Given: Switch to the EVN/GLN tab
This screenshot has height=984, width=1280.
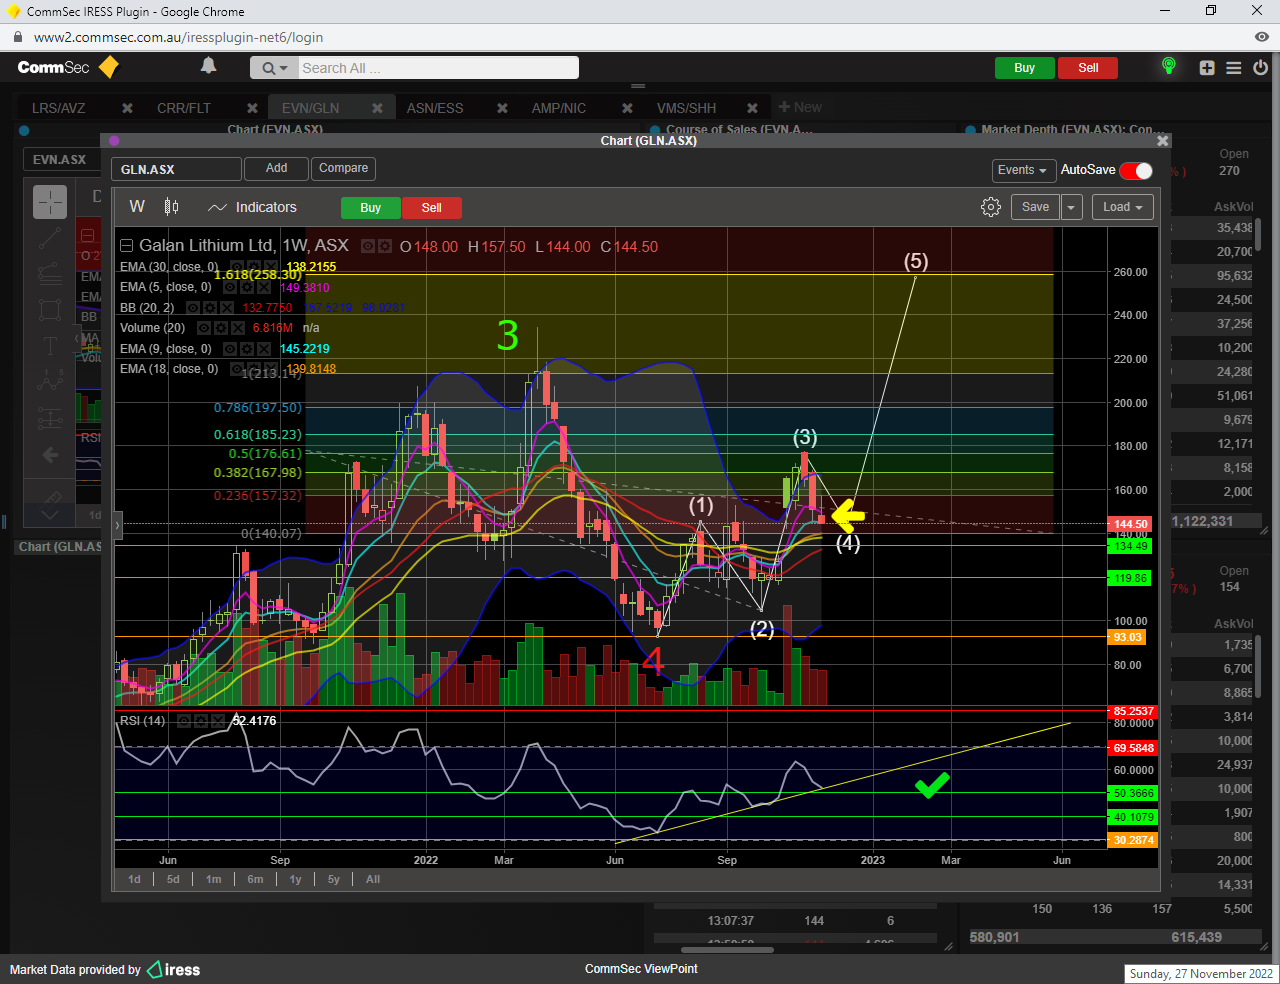Looking at the screenshot, I should click(x=310, y=108).
